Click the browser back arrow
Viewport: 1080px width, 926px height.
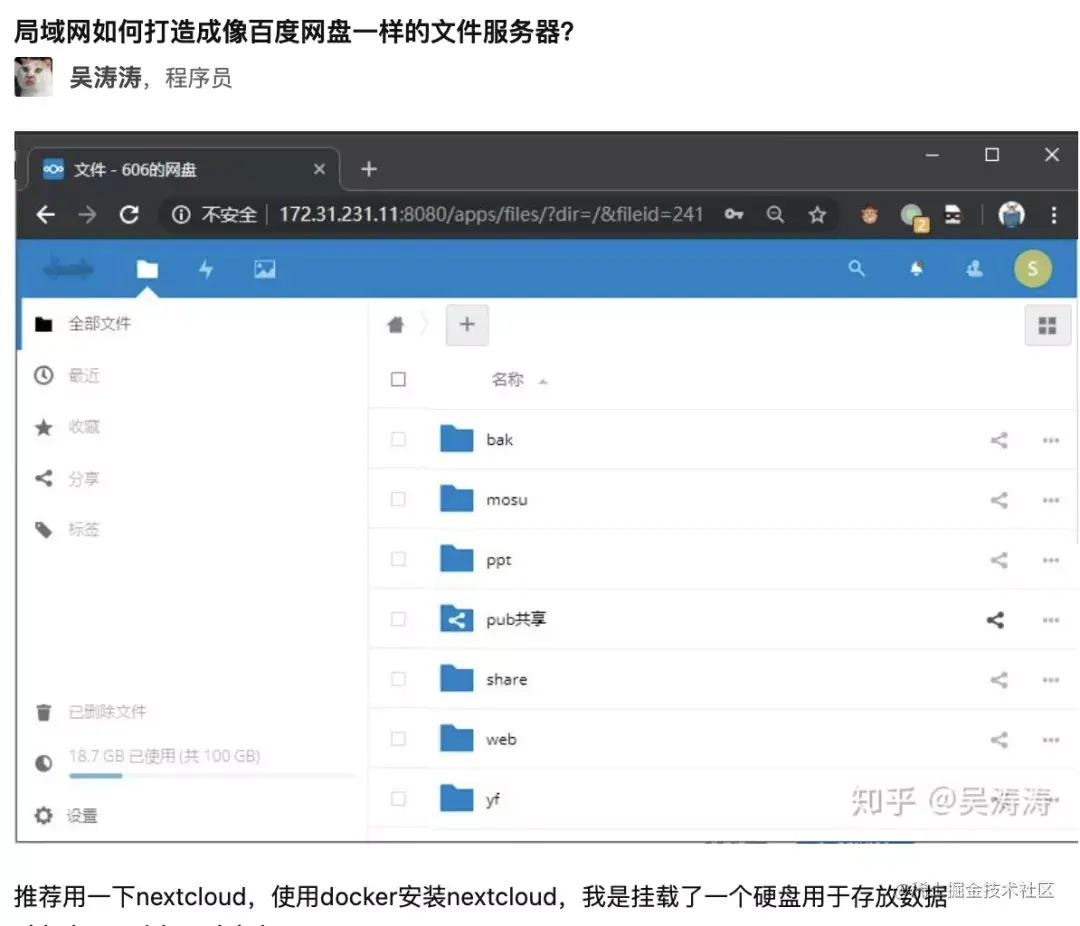[x=45, y=215]
